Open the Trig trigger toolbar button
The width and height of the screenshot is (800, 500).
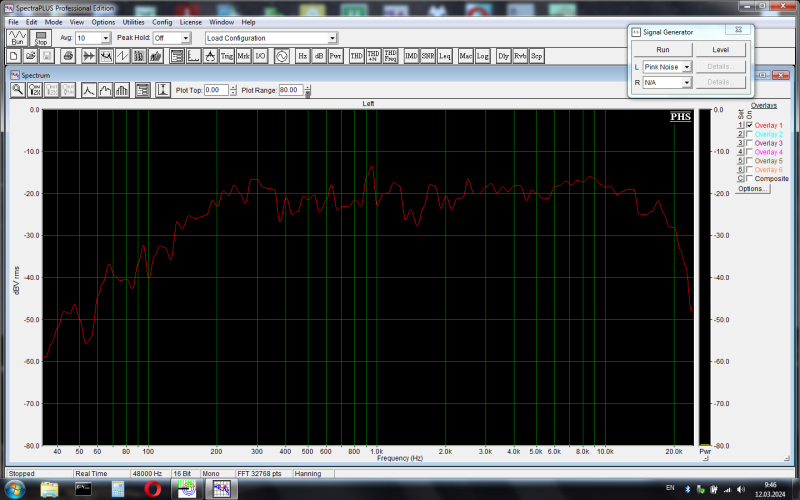click(227, 56)
